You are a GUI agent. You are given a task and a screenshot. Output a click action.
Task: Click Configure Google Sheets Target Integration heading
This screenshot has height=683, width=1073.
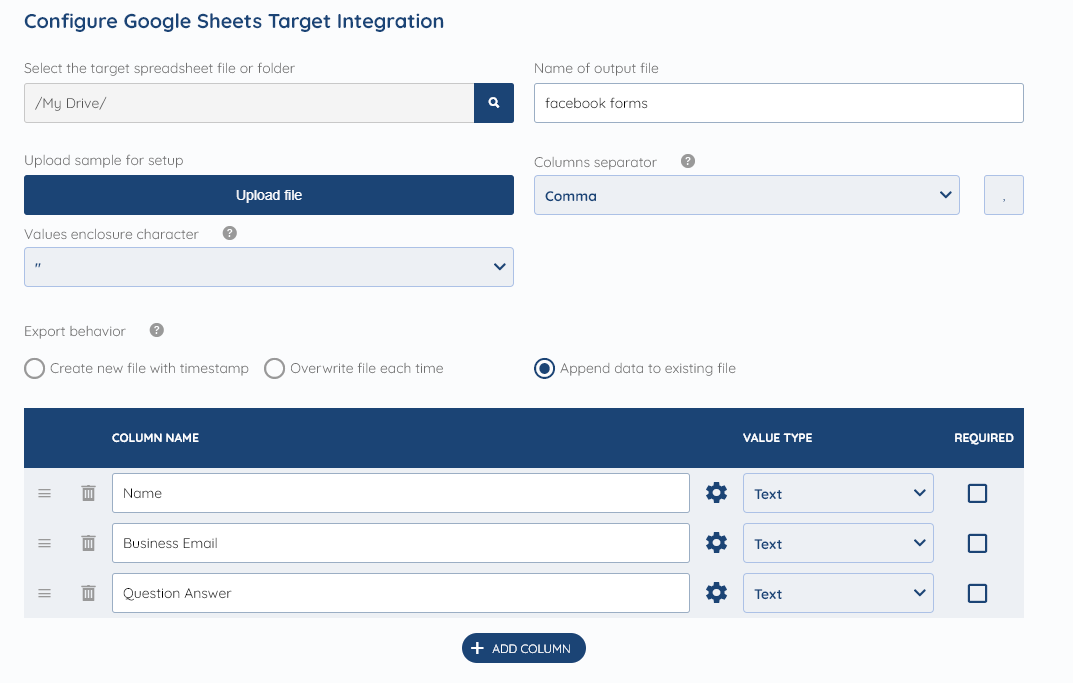tap(234, 21)
